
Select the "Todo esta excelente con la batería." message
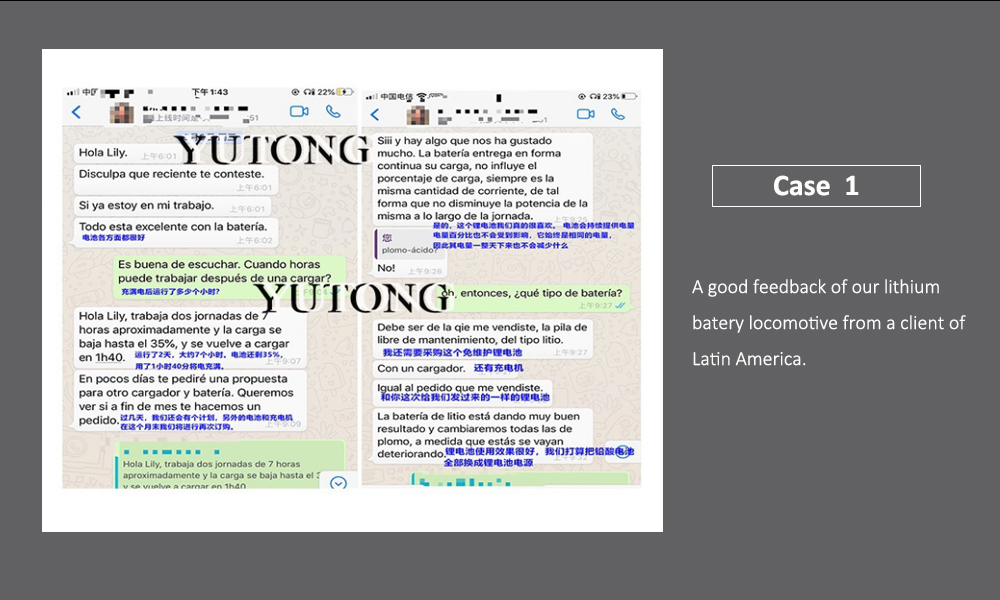coord(175,232)
